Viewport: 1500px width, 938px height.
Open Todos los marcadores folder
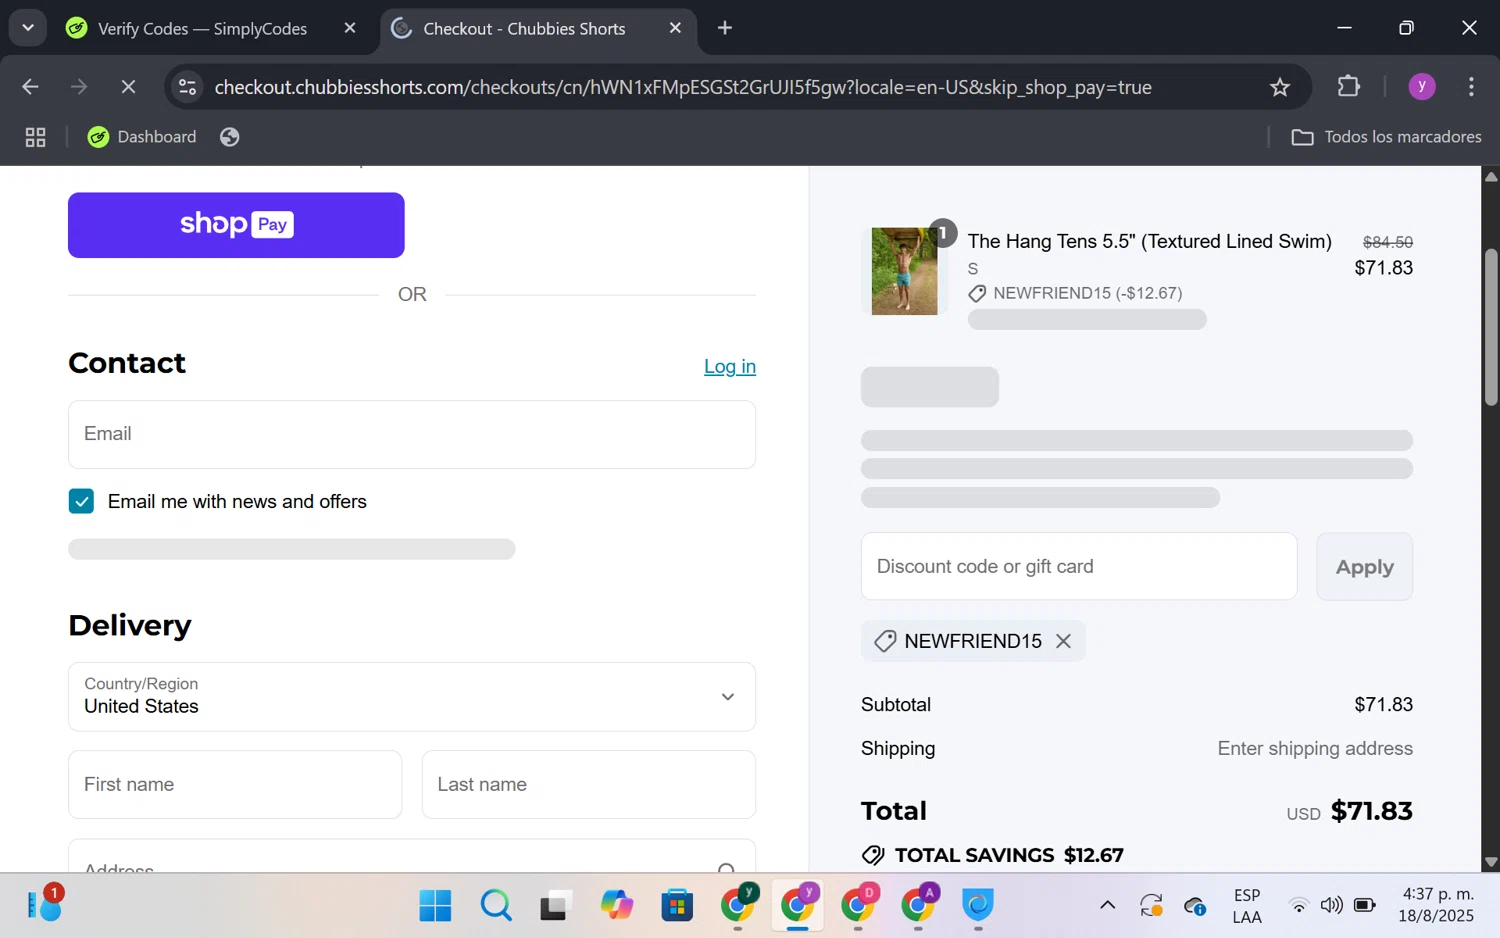coord(1386,137)
